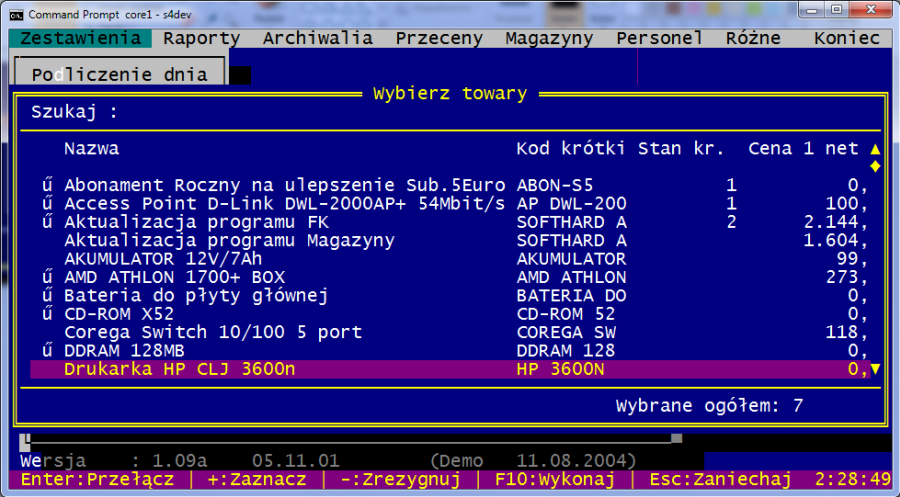Click short code HP 3600N
The image size is (900, 497).
(560, 368)
